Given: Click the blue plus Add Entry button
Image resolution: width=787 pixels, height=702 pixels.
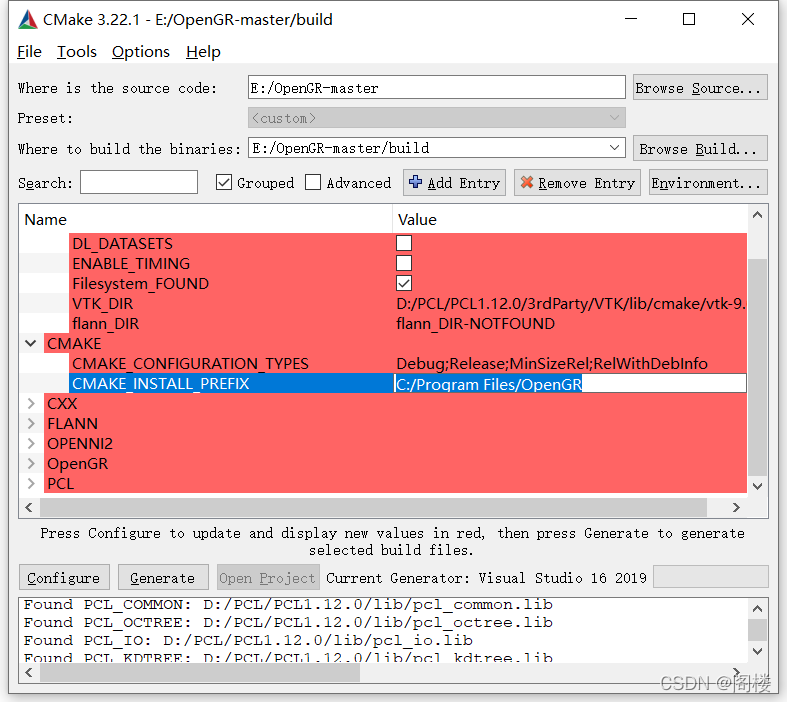Looking at the screenshot, I should click(454, 183).
